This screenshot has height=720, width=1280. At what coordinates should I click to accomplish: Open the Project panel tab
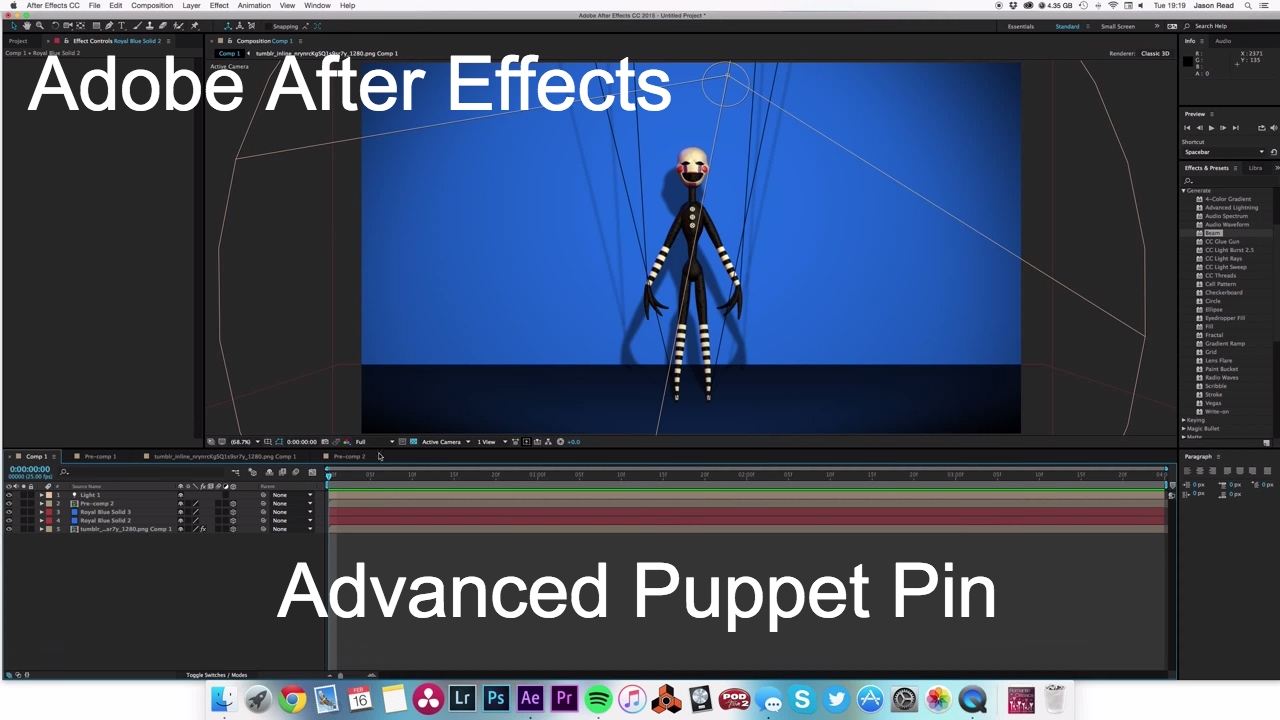click(x=18, y=41)
